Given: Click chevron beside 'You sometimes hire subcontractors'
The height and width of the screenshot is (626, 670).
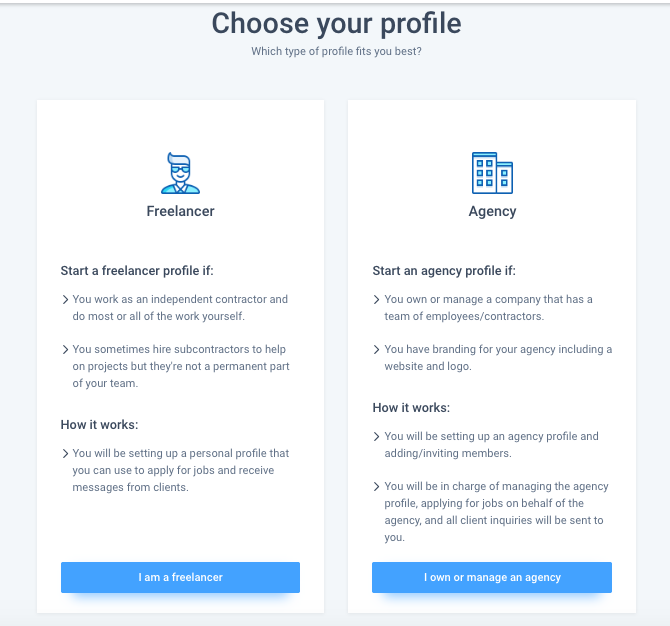Looking at the screenshot, I should pyautogui.click(x=65, y=350).
